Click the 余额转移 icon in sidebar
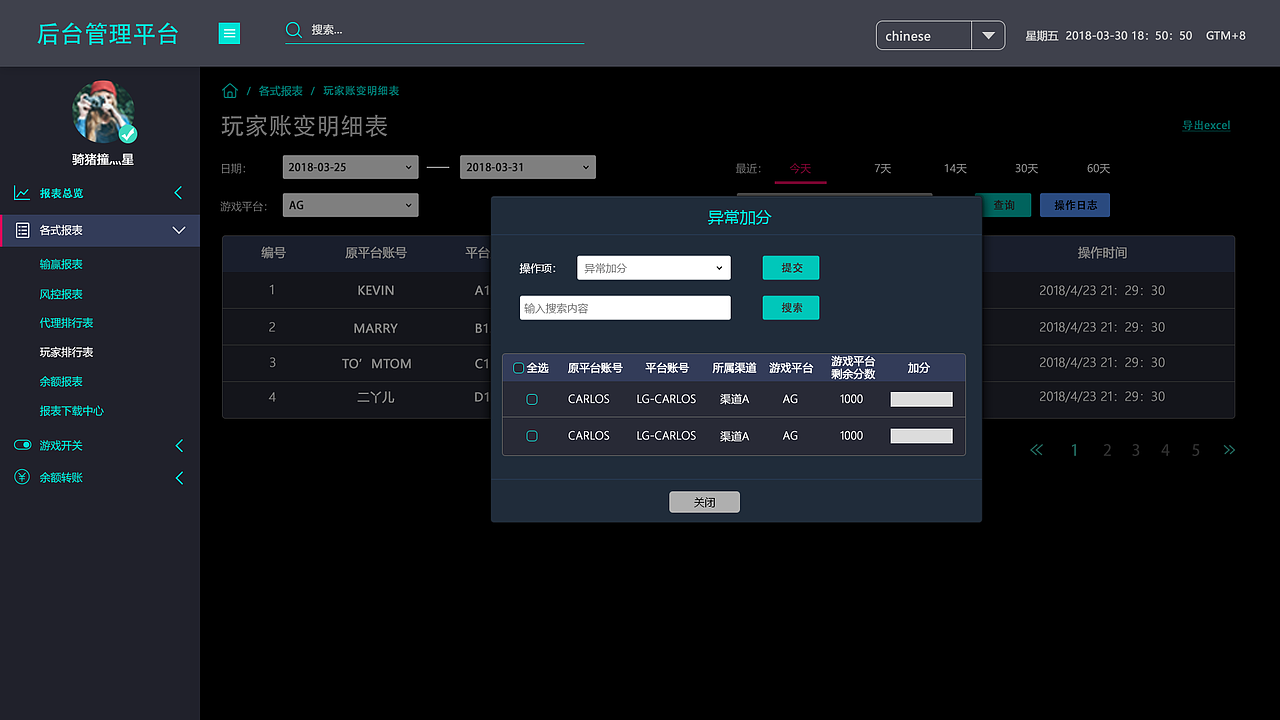 point(21,477)
